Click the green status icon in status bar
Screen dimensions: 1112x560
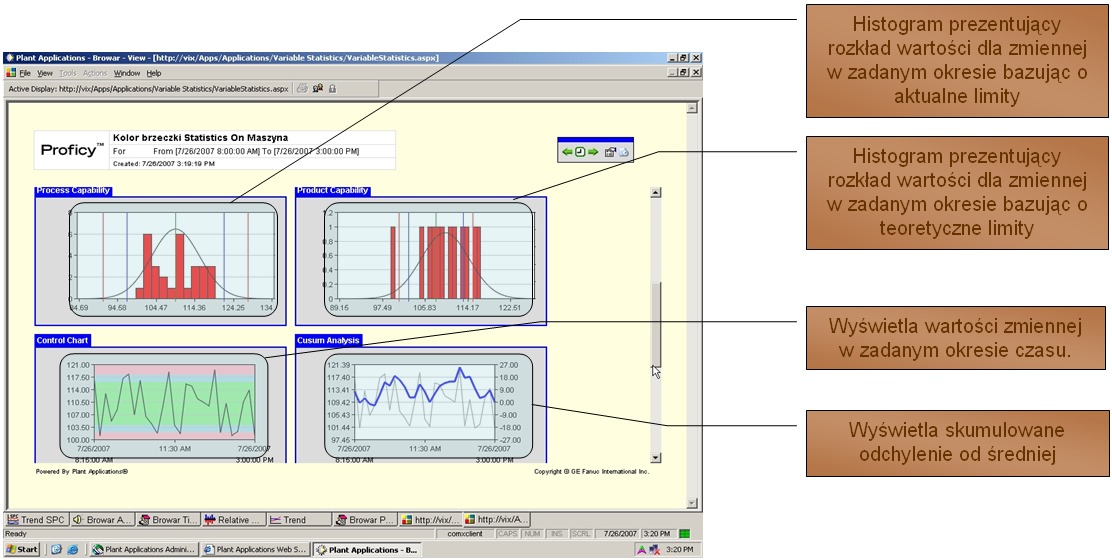684,534
